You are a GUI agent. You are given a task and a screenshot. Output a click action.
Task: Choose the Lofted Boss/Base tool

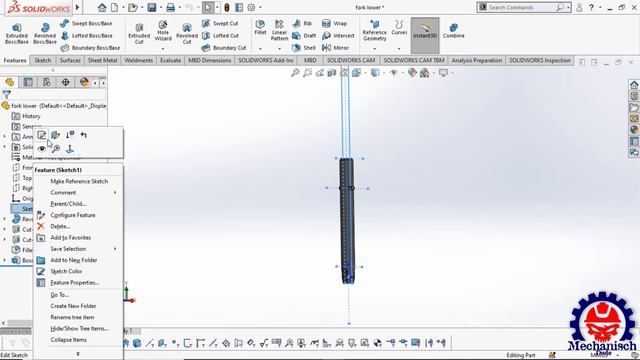(x=86, y=36)
